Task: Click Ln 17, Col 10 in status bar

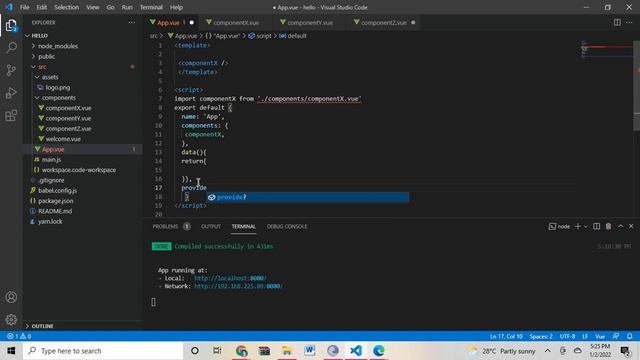Action: [x=506, y=336]
